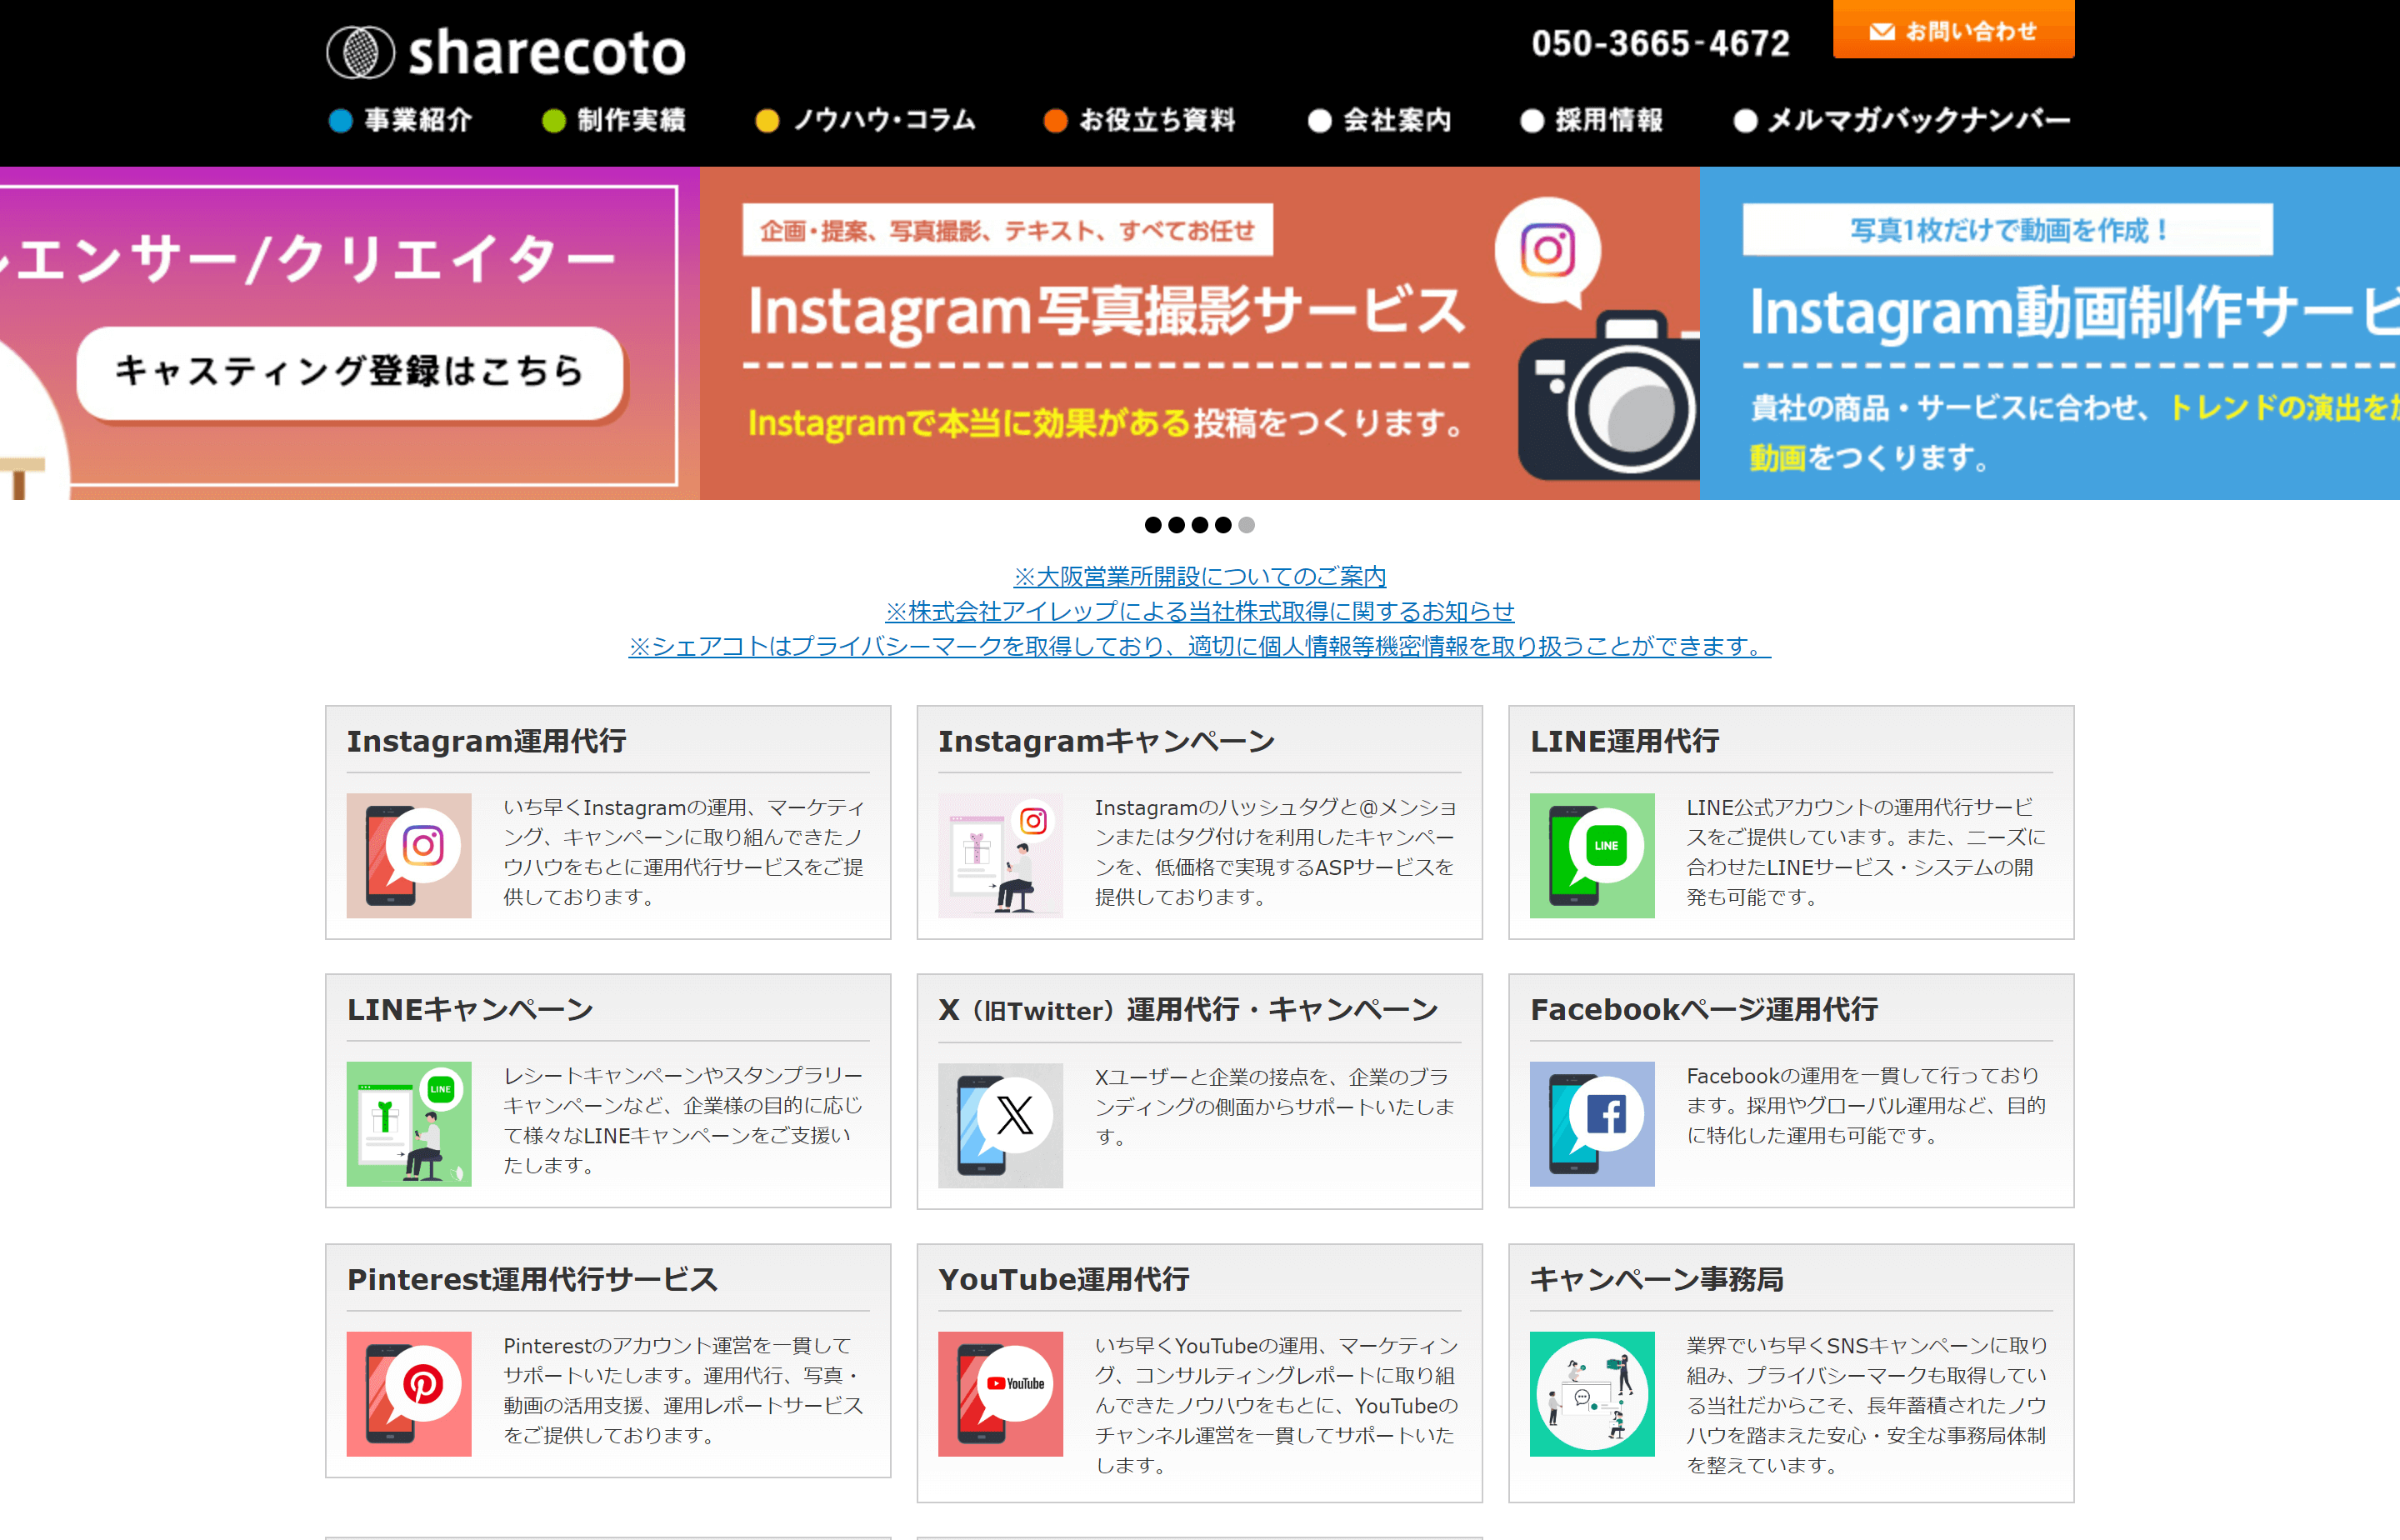Open the お役立ち資料 menu
This screenshot has width=2400, height=1540.
tap(1140, 120)
